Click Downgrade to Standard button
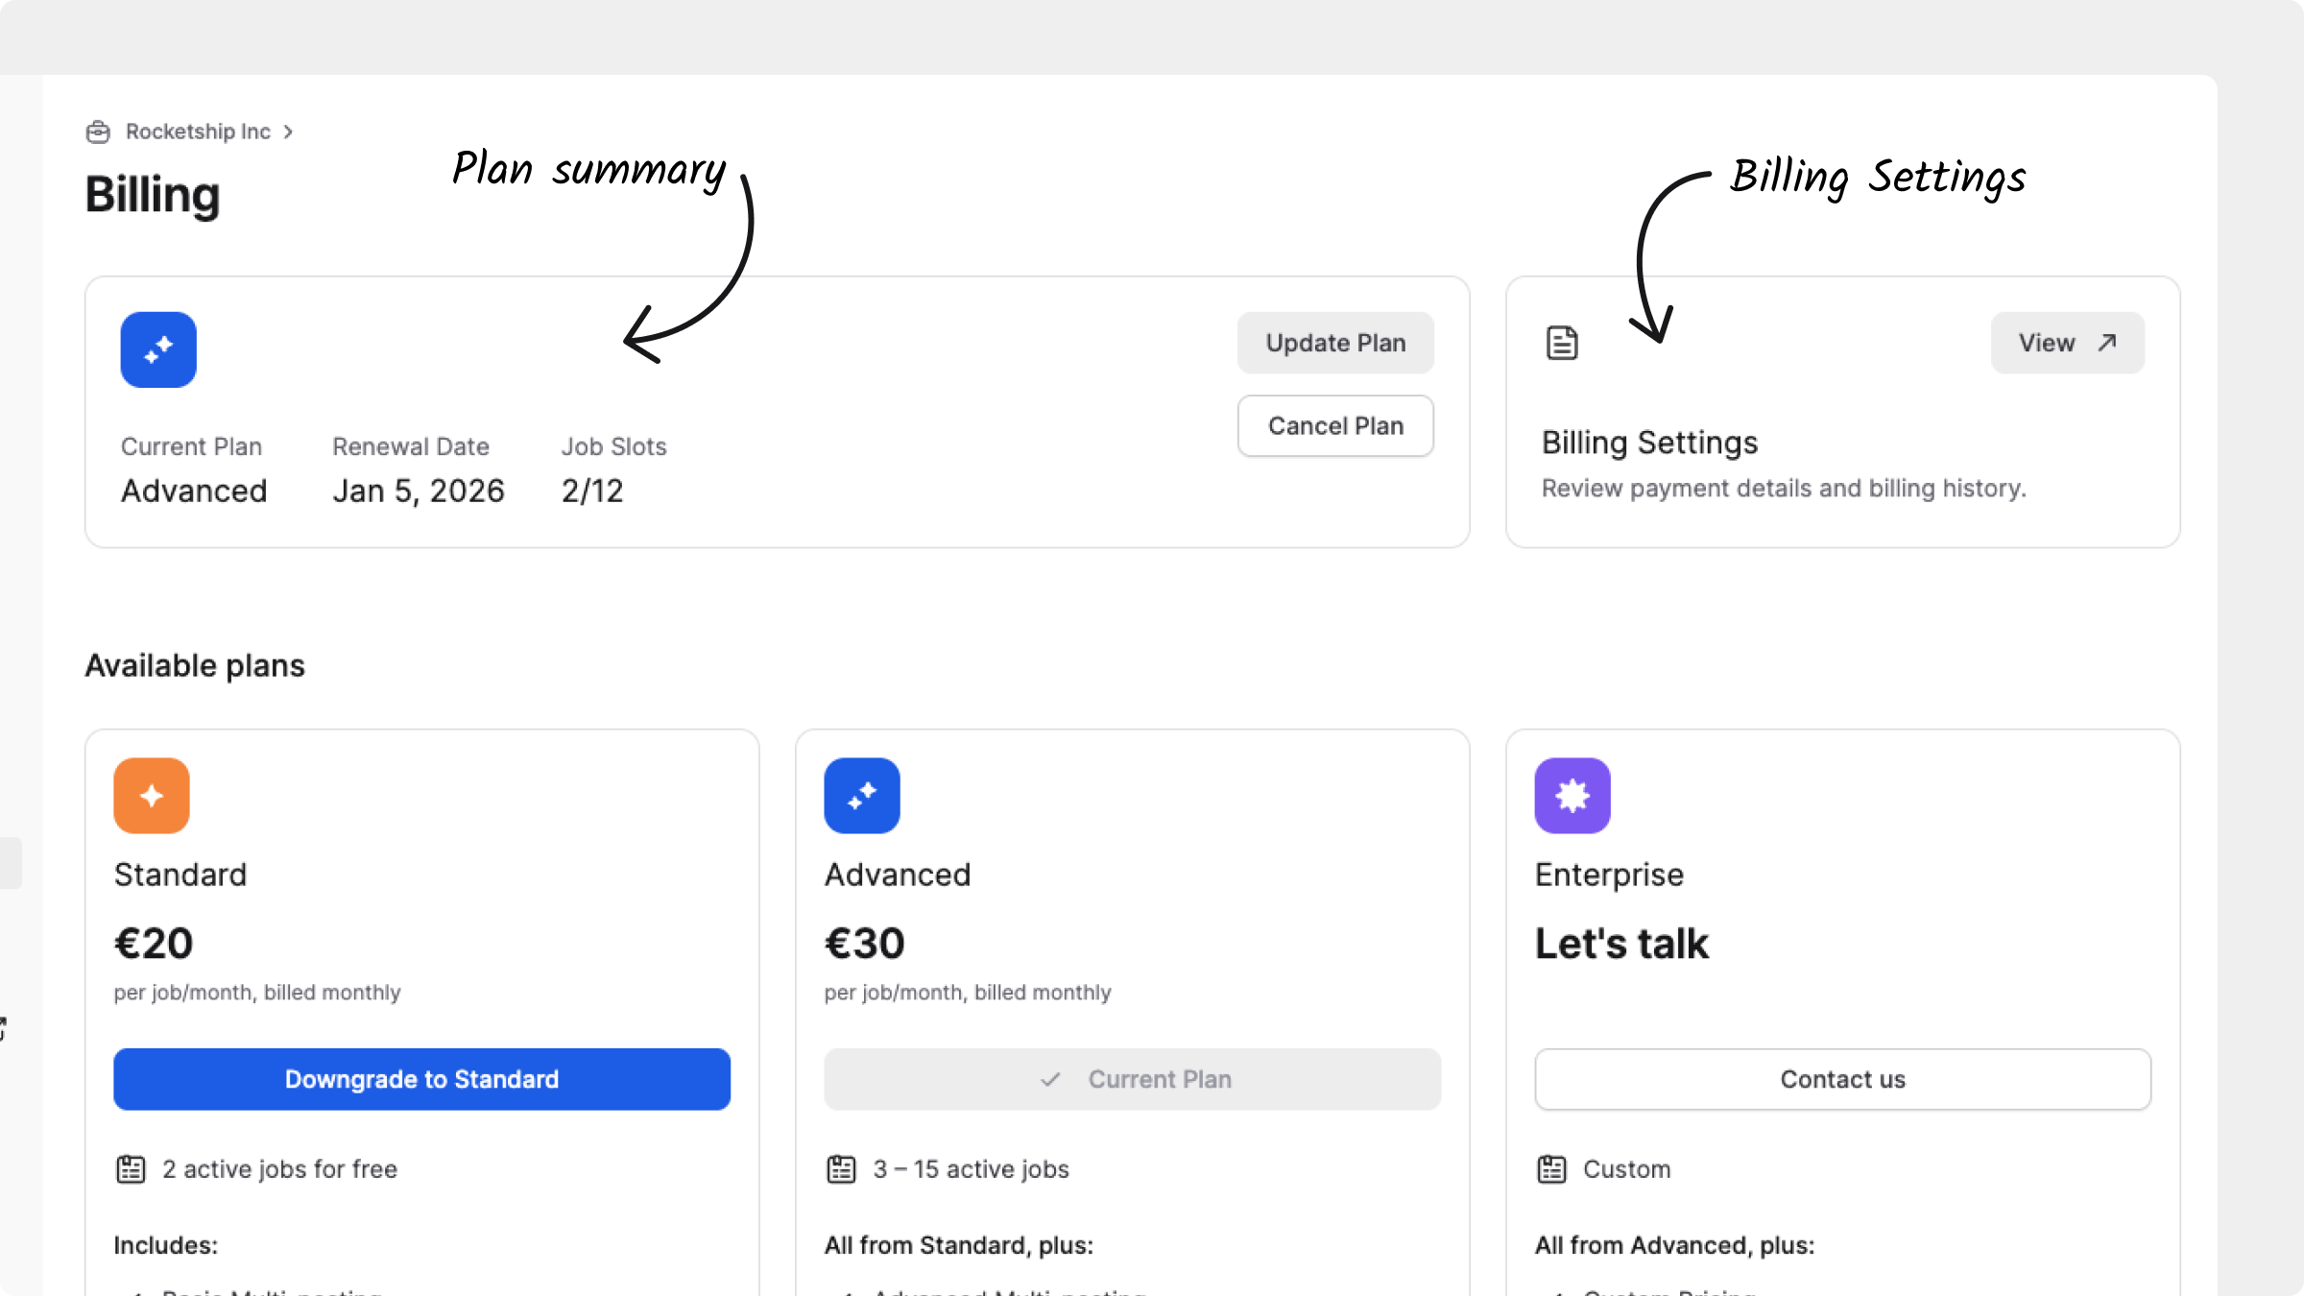The height and width of the screenshot is (1296, 2304). coord(421,1079)
